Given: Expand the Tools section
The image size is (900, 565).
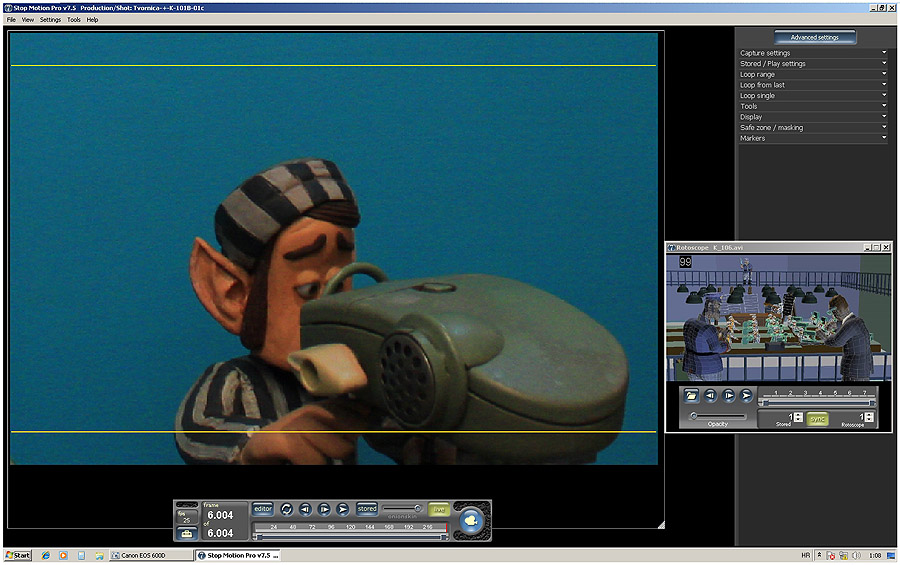Looking at the screenshot, I should pyautogui.click(x=813, y=106).
